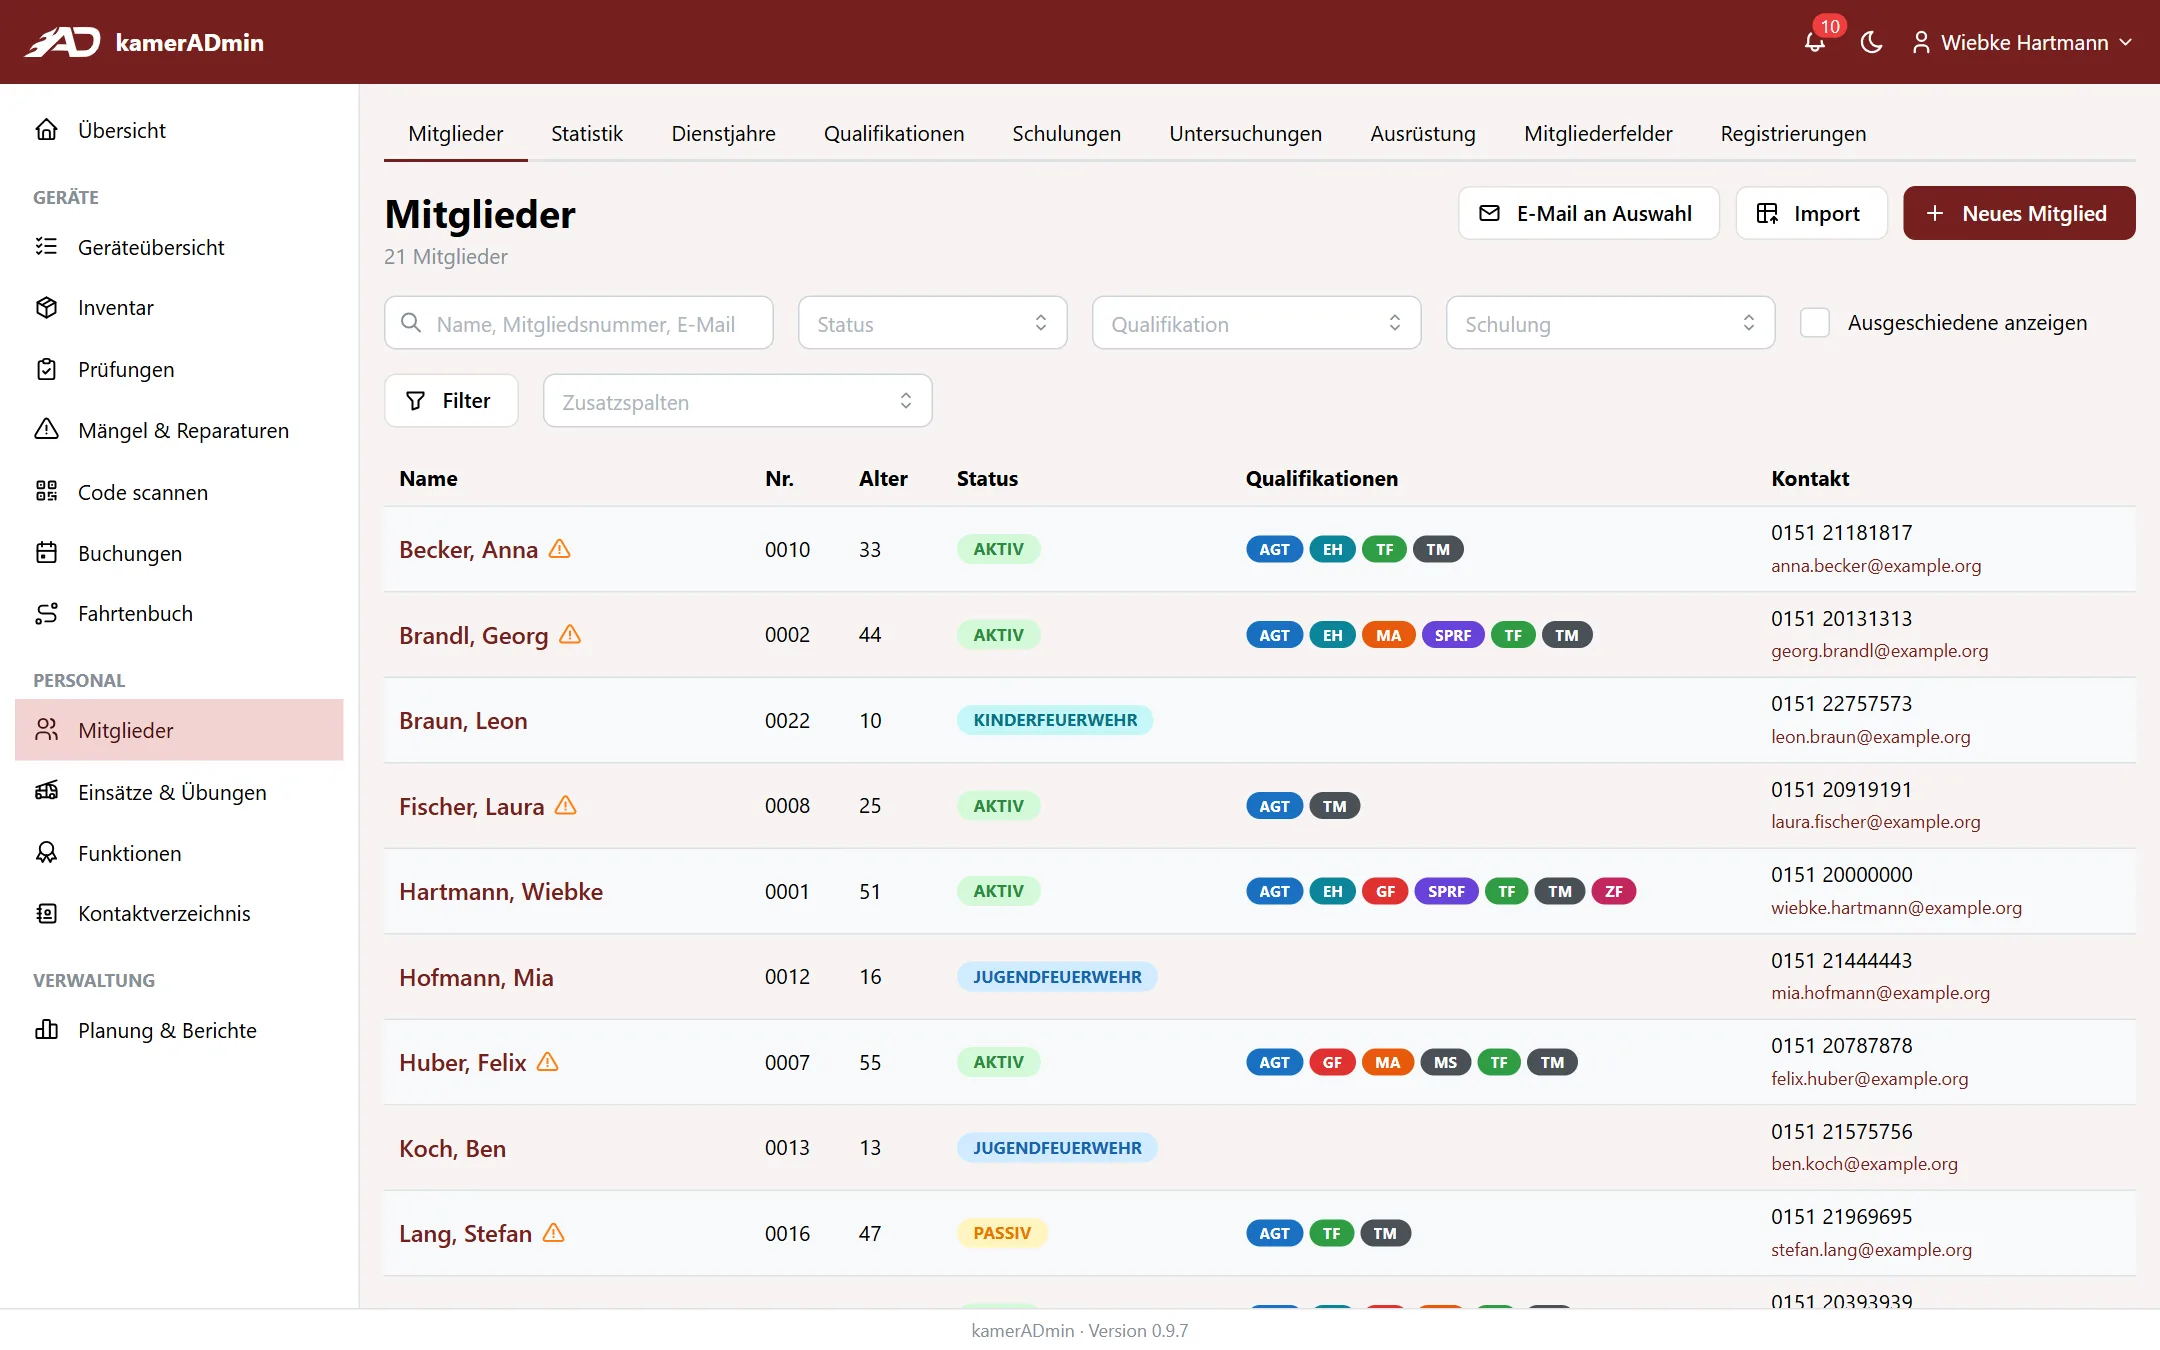Viewport: 2160px width, 1350px height.
Task: Open Einsätze & Übungen in the sidebar
Action: [179, 792]
